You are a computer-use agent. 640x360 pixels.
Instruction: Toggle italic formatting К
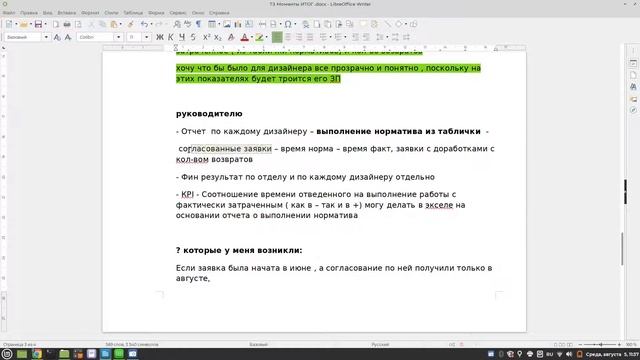point(171,37)
